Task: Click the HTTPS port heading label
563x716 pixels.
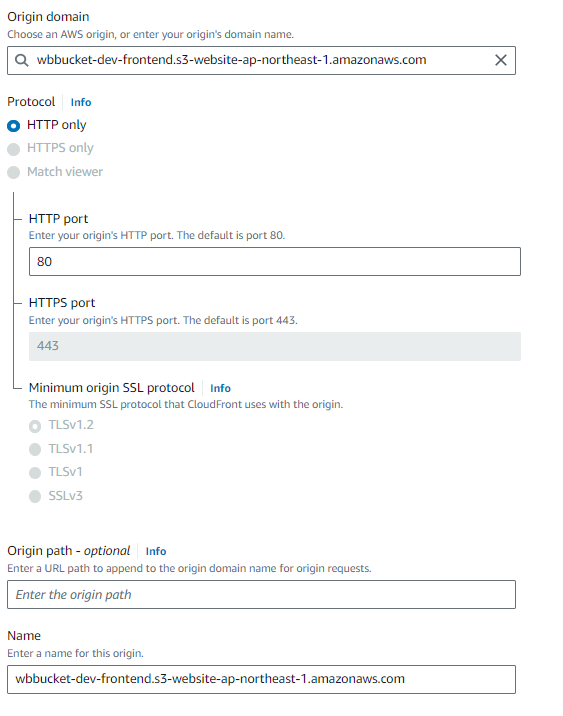Action: (x=62, y=303)
